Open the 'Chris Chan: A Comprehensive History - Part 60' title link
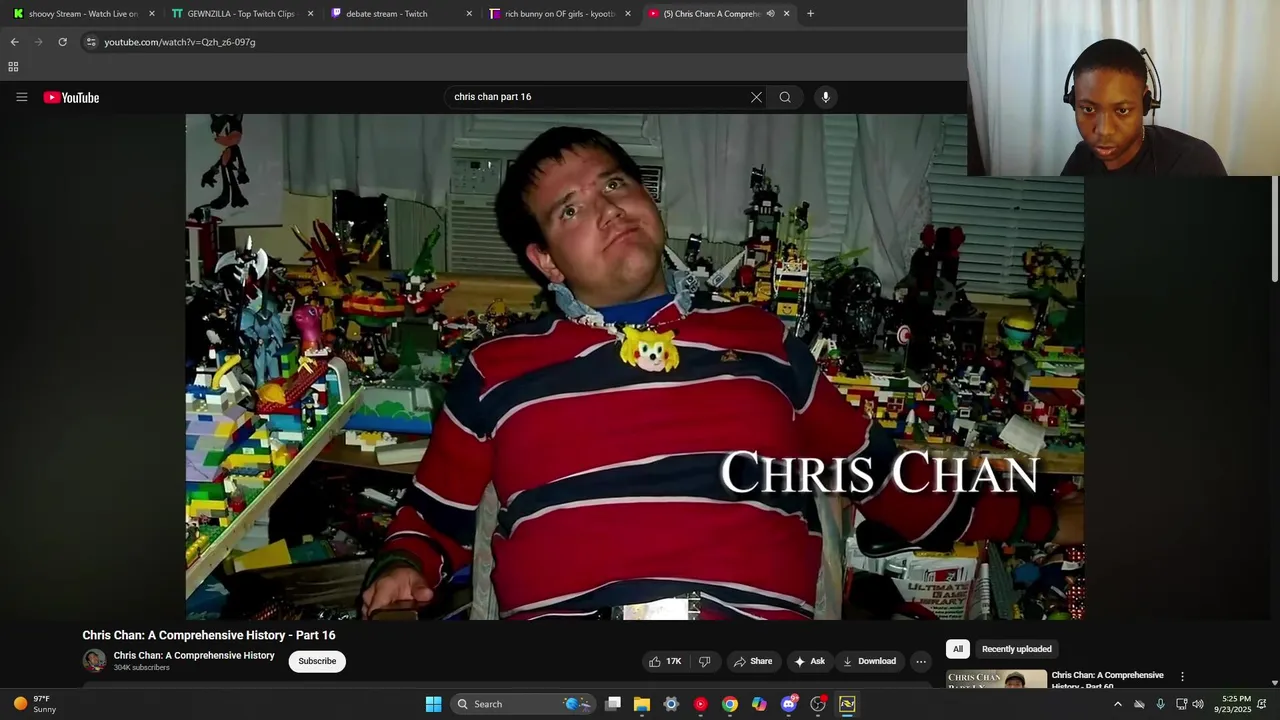 click(x=1107, y=680)
